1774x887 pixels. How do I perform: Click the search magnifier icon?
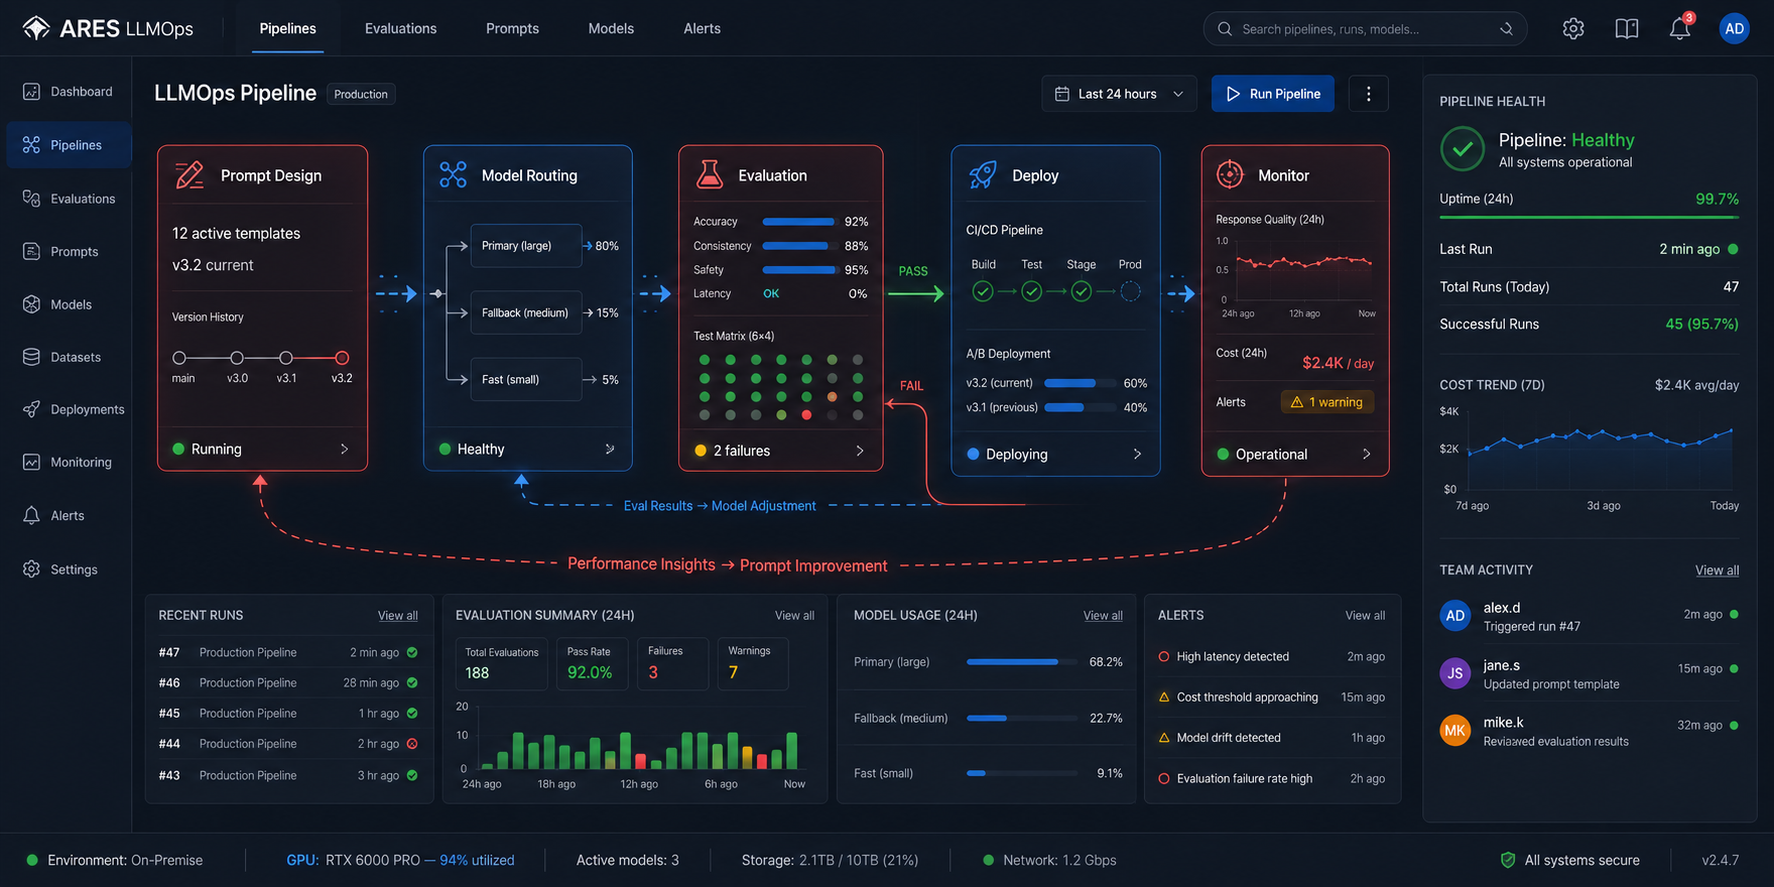coord(1224,29)
